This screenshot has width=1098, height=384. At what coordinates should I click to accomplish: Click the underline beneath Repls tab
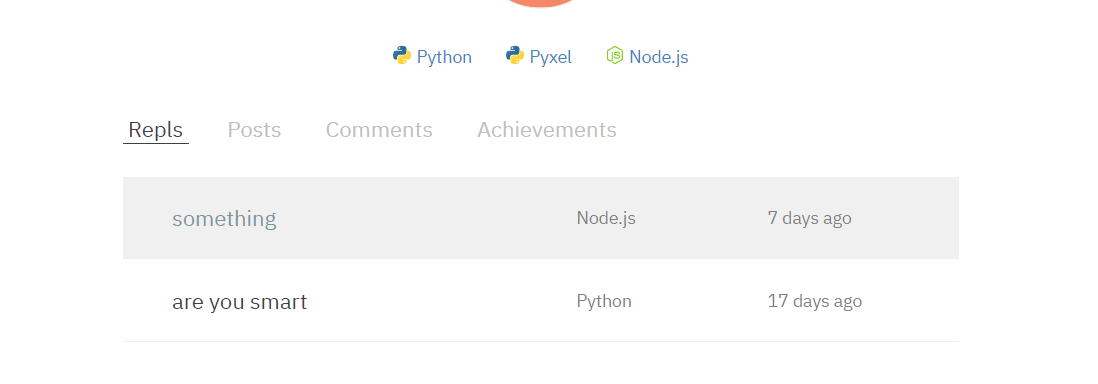[x=155, y=143]
